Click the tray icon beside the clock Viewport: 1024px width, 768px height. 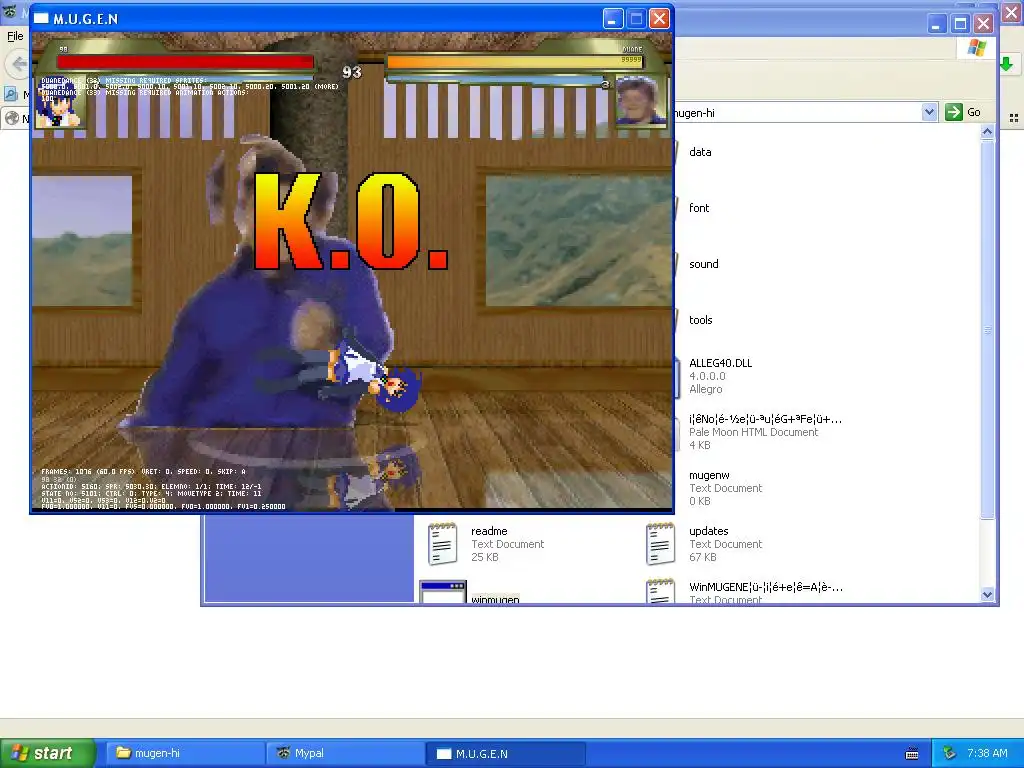(950, 753)
